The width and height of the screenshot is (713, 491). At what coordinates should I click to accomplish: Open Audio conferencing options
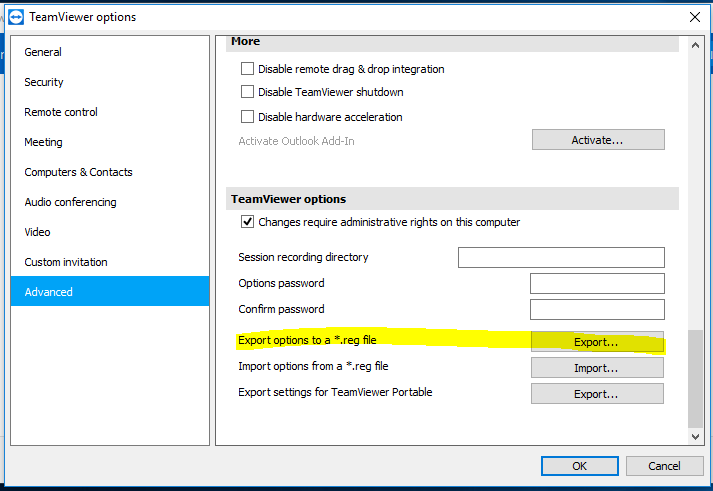(70, 202)
